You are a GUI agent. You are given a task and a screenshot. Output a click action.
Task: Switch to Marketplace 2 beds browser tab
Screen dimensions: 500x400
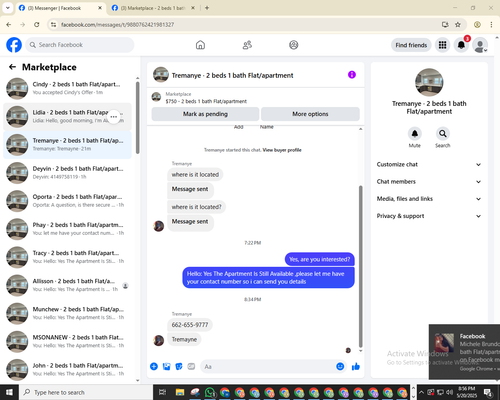point(153,8)
